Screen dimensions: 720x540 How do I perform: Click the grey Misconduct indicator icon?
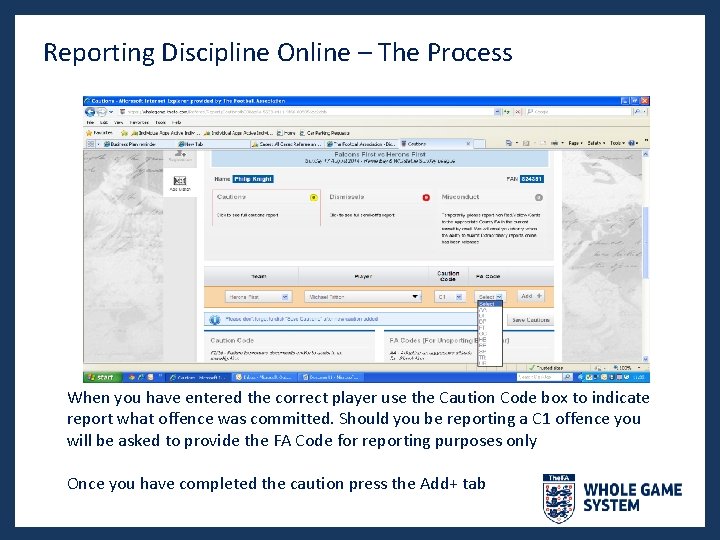coord(539,197)
